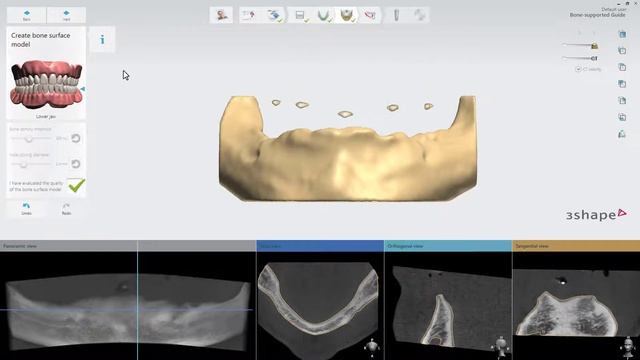
Task: Open the green arch panoramic curve step
Action: point(324,15)
